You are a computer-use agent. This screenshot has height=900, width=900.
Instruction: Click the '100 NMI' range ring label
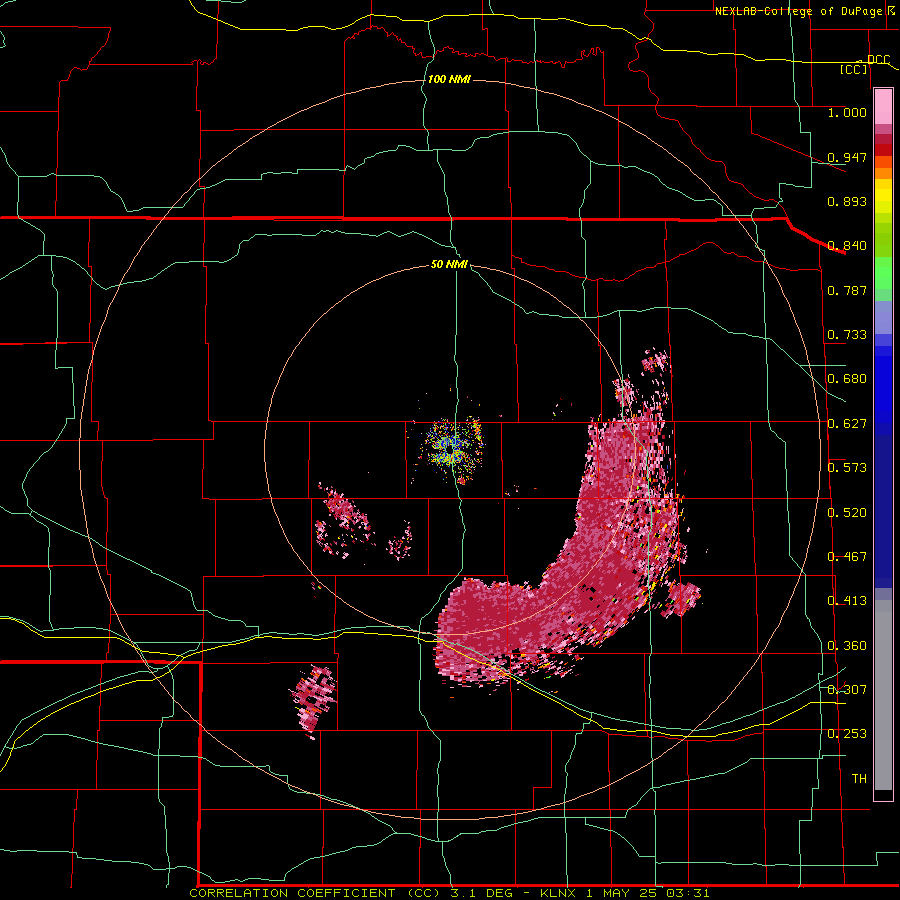pyautogui.click(x=449, y=79)
